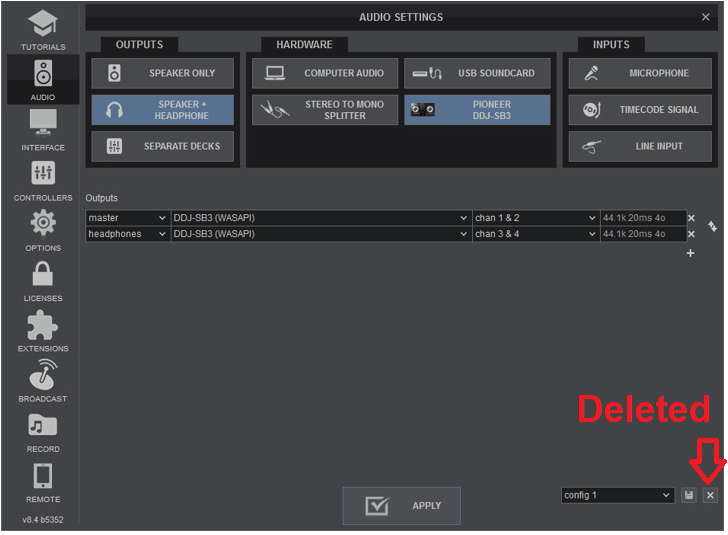Open the Remote section
The width and height of the screenshot is (728, 535).
coord(43,483)
